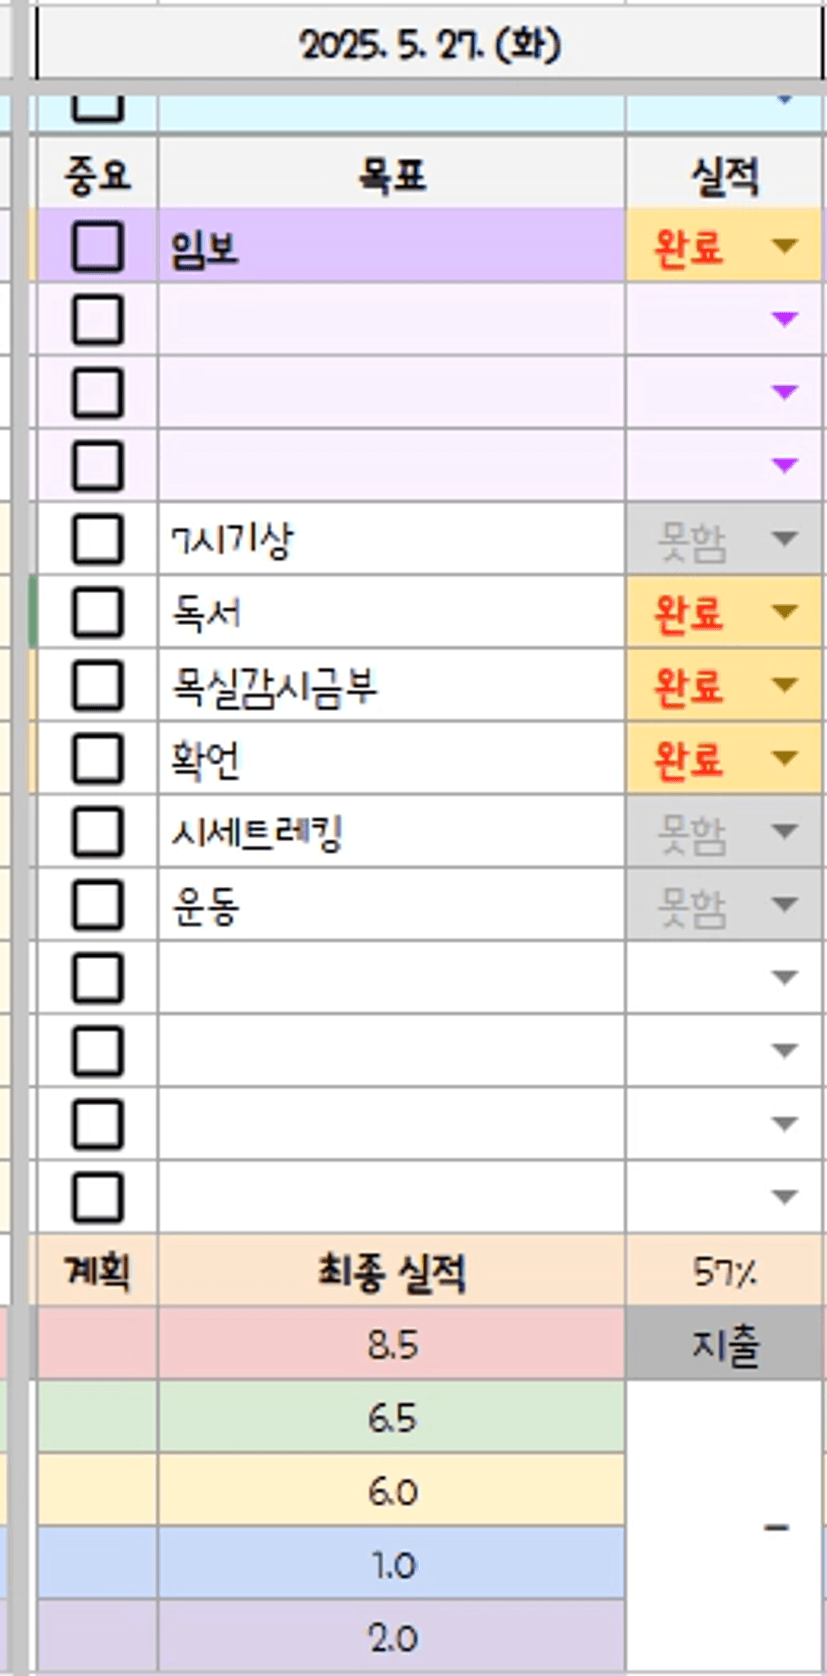Click the 2025. 5. 27. (화) date header
The width and height of the screenshot is (827, 1676).
[x=430, y=45]
